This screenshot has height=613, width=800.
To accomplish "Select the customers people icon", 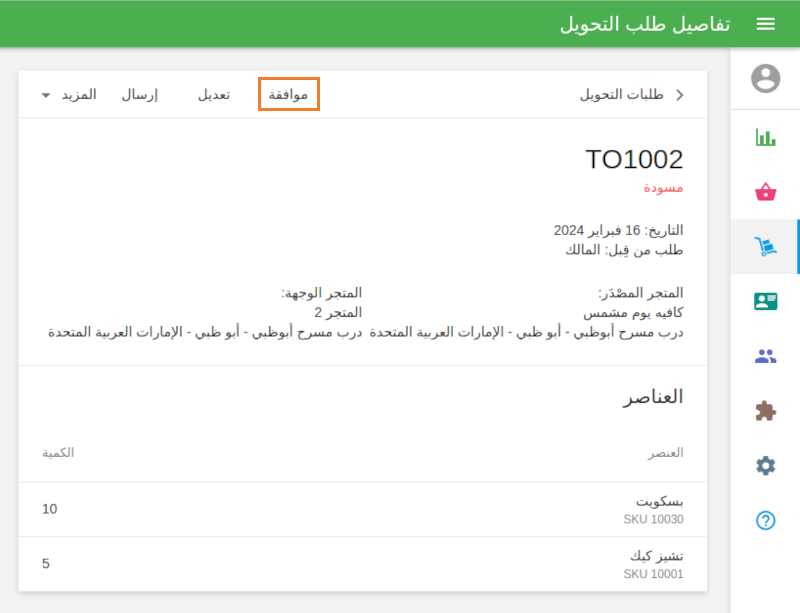I will [764, 355].
